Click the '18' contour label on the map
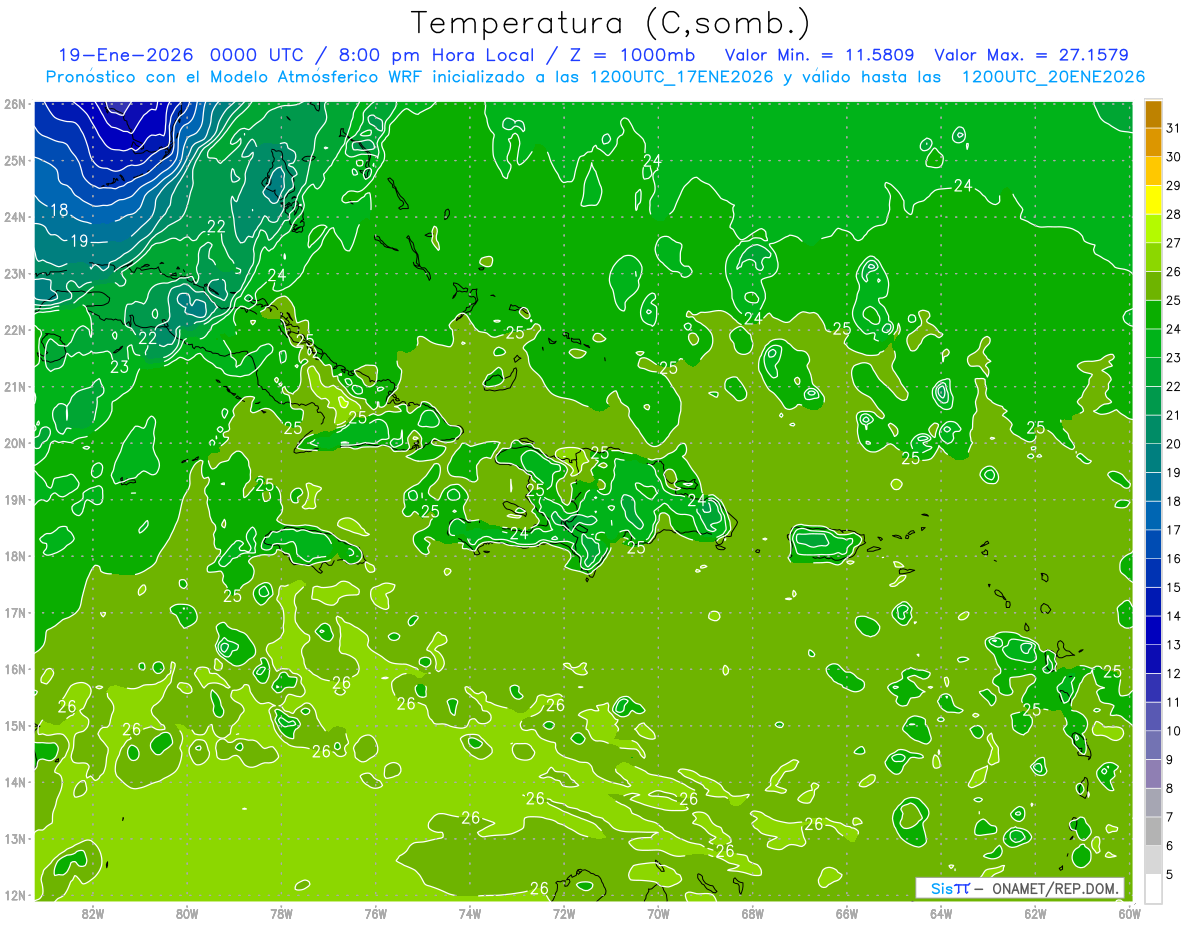This screenshot has width=1200, height=927. (59, 210)
